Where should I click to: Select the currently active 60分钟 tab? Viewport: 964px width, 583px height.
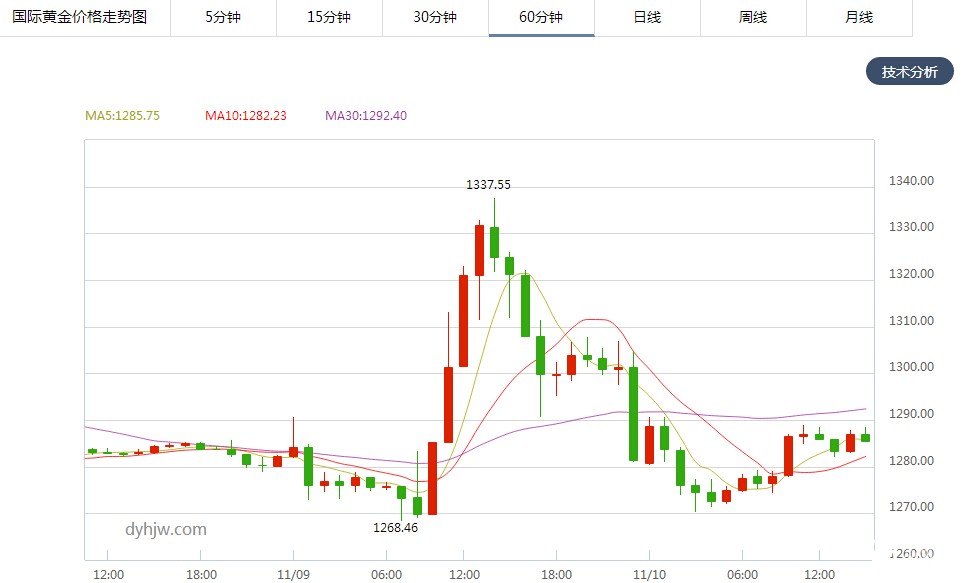point(540,18)
